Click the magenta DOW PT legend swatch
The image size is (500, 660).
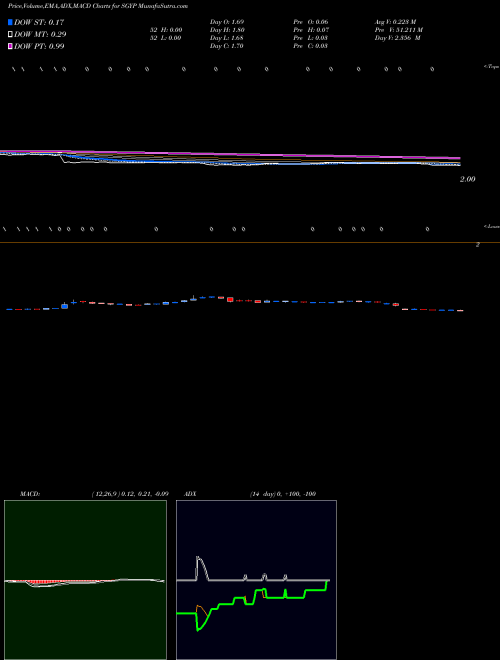click(10, 46)
